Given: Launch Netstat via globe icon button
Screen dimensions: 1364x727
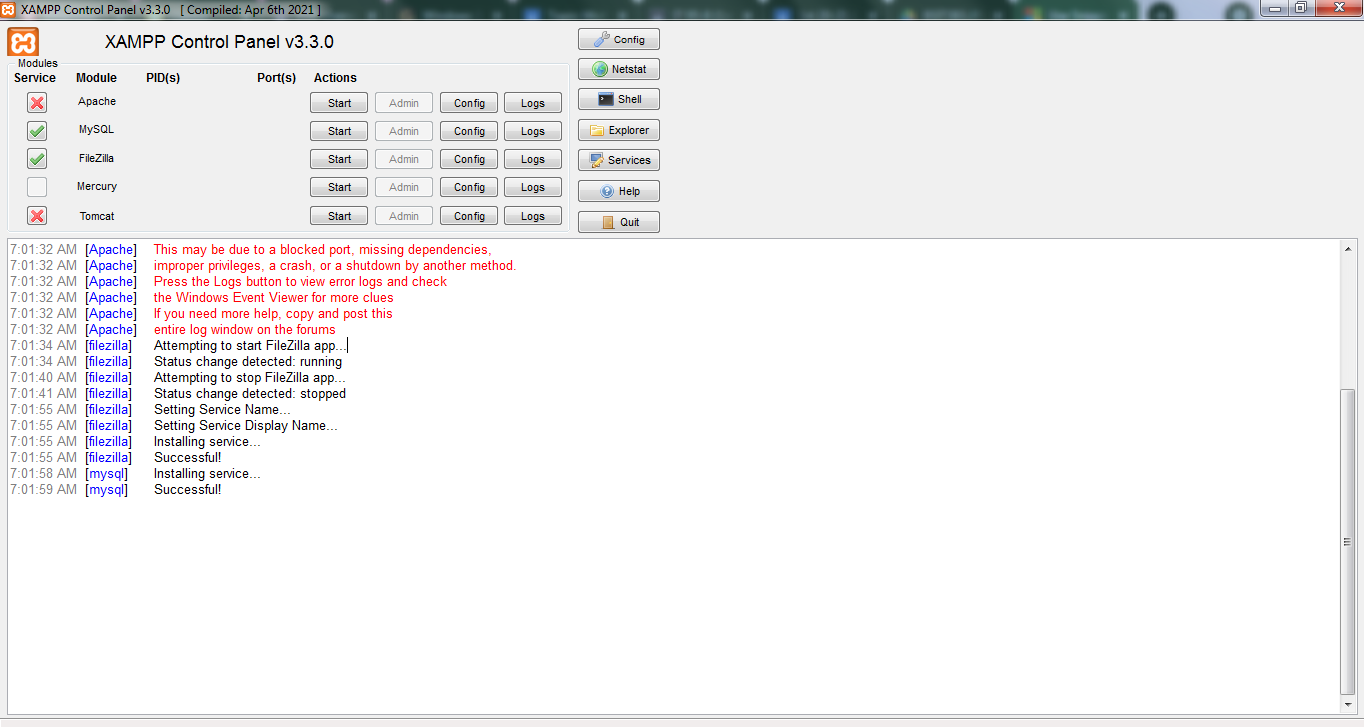Looking at the screenshot, I should (618, 70).
